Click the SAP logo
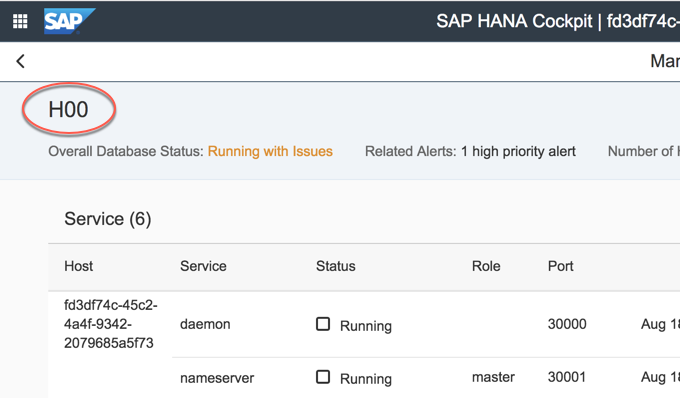The height and width of the screenshot is (398, 680). (69, 21)
